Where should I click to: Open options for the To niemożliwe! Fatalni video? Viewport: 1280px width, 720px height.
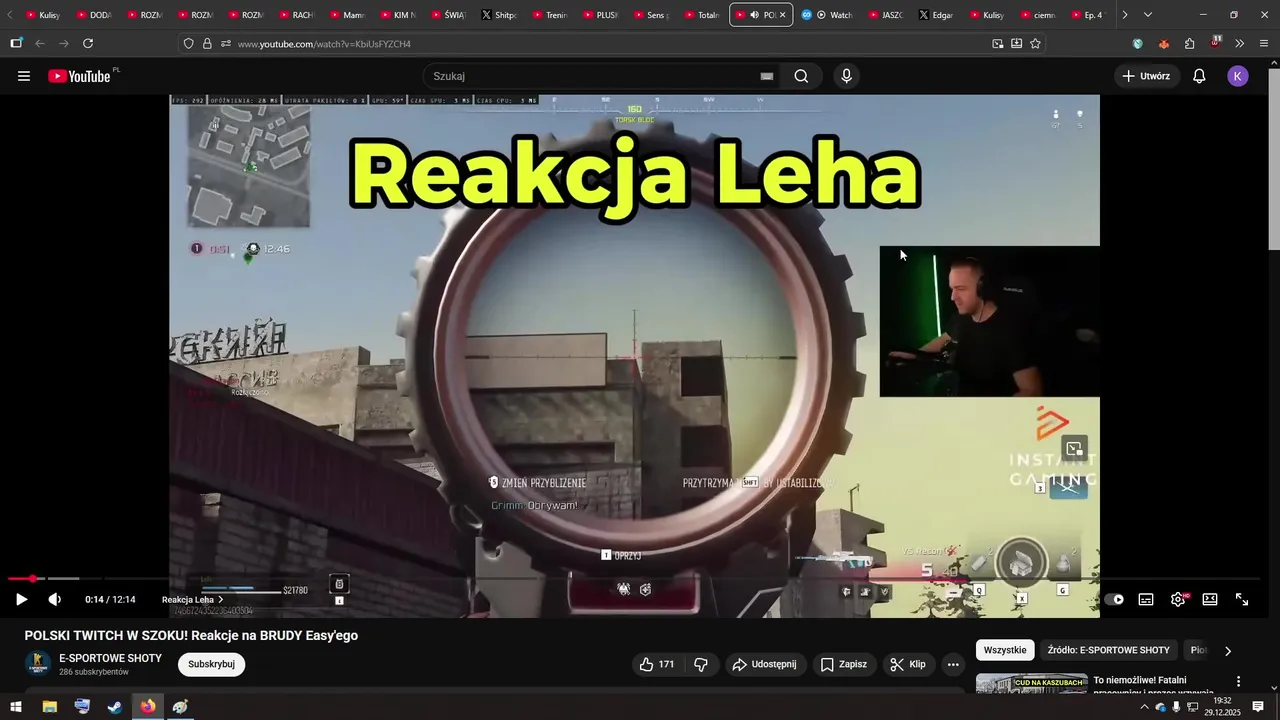point(1239,682)
